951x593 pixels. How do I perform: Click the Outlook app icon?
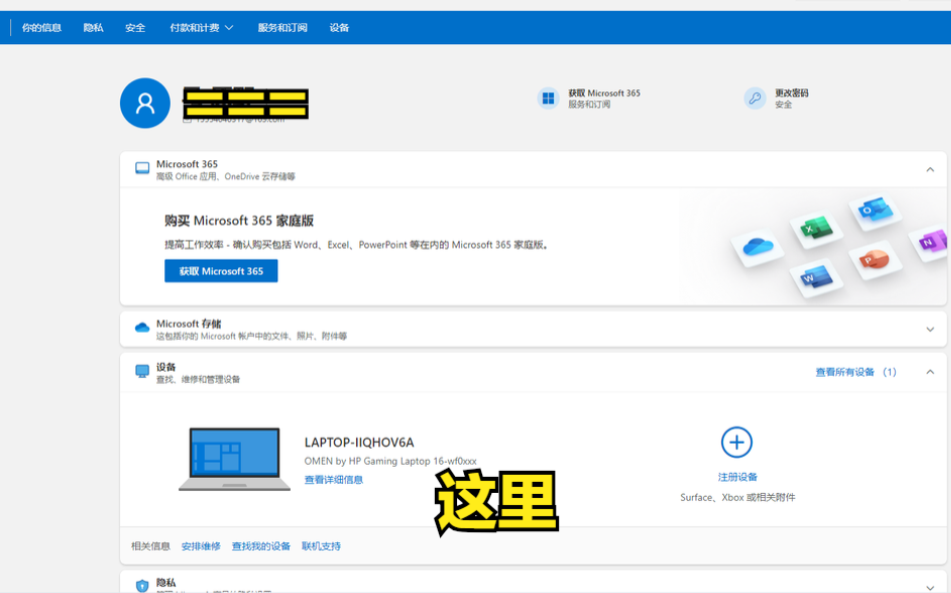click(x=874, y=211)
